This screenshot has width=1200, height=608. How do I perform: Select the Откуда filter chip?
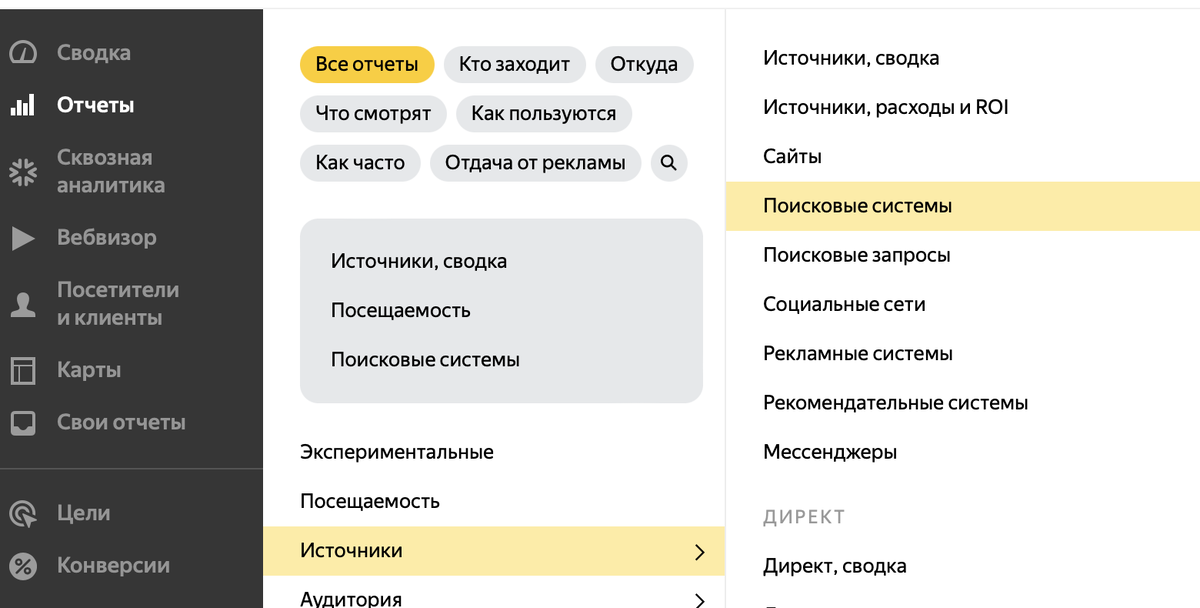click(644, 65)
